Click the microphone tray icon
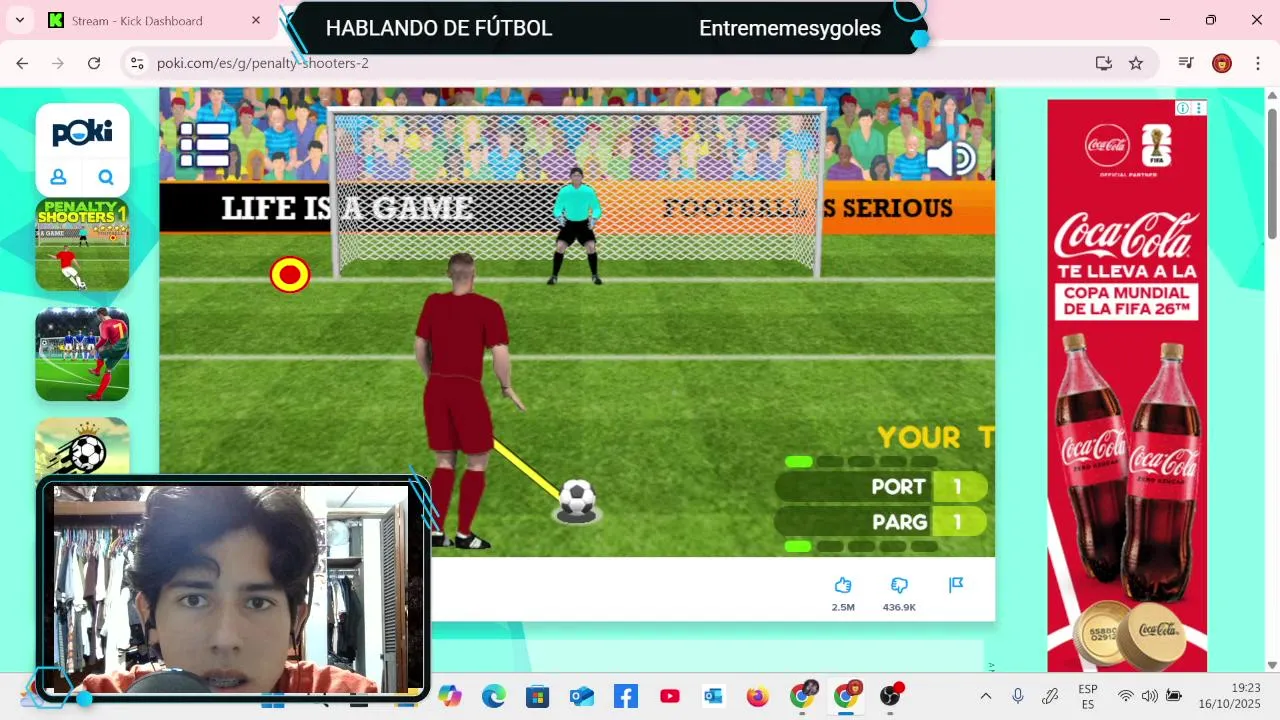Viewport: 1280px width, 720px height. (1018, 696)
